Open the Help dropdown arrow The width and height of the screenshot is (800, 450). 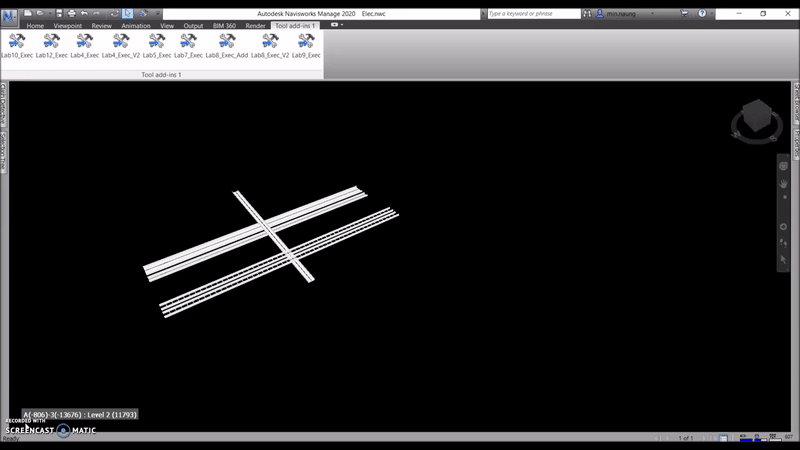713,14
